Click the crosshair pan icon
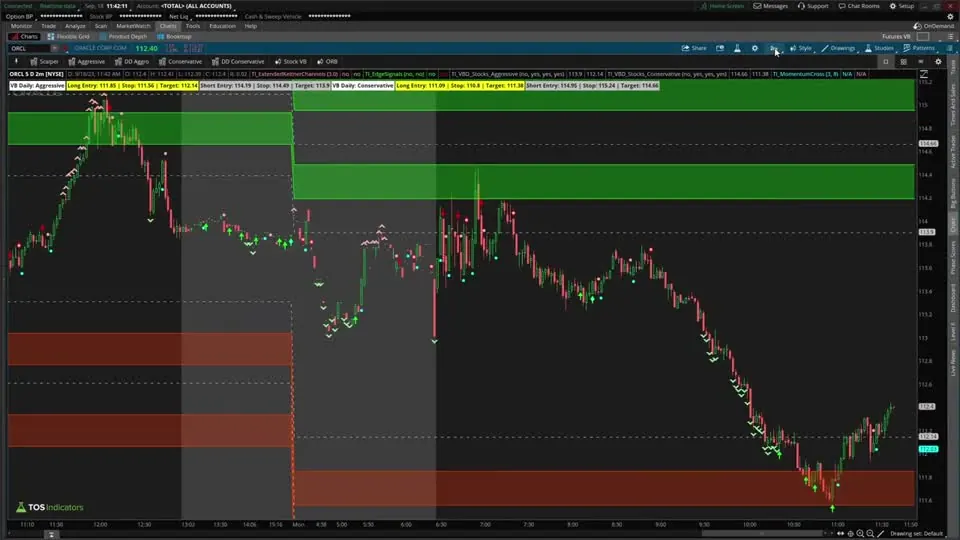Image resolution: width=960 pixels, height=540 pixels. pos(850,534)
